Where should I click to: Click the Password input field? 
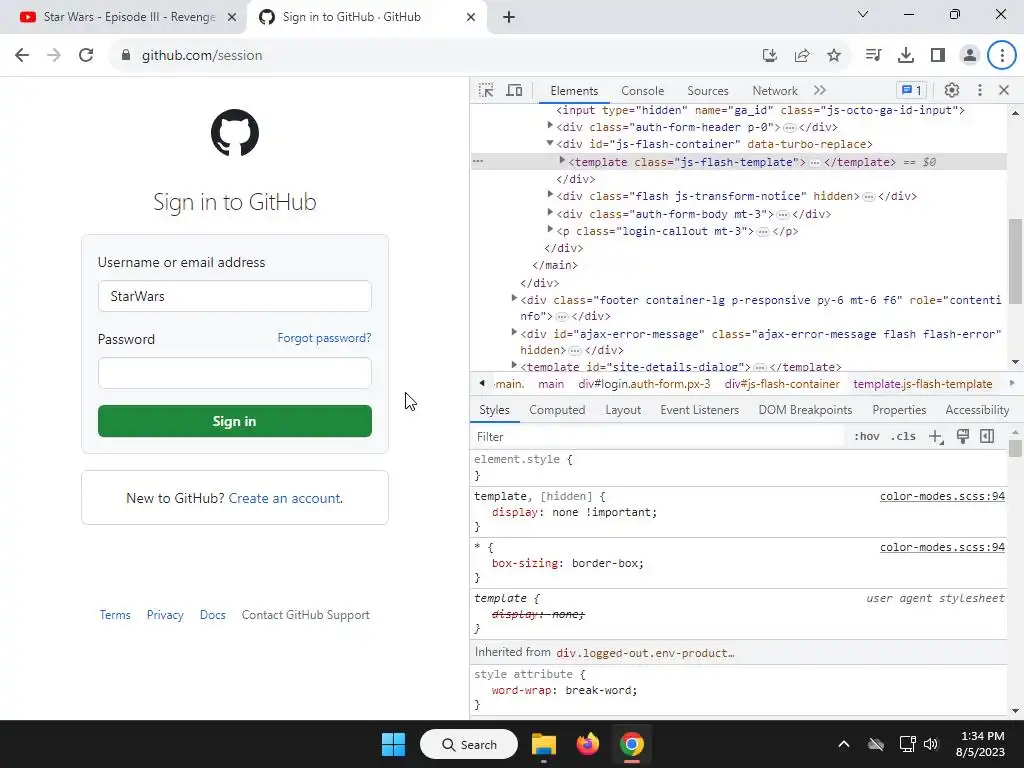[234, 373]
